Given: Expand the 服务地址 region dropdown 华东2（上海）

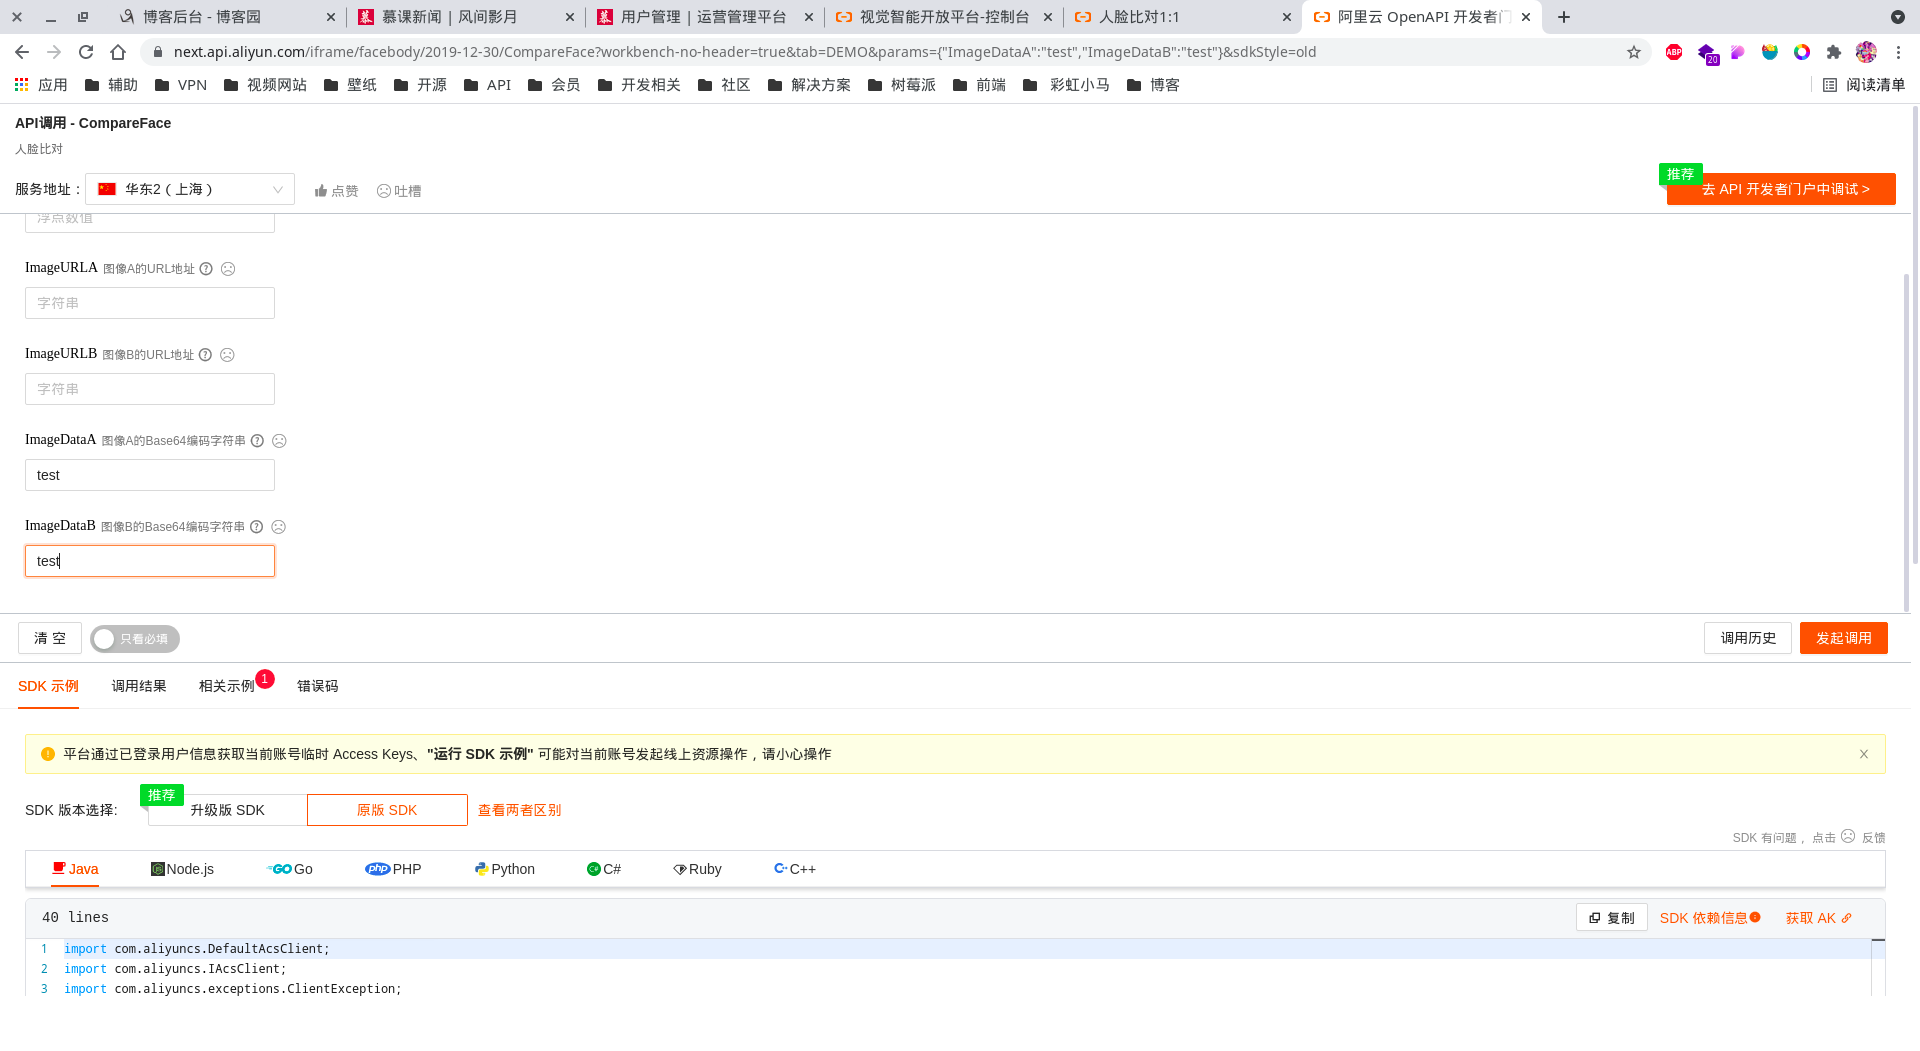Looking at the screenshot, I should pos(190,189).
